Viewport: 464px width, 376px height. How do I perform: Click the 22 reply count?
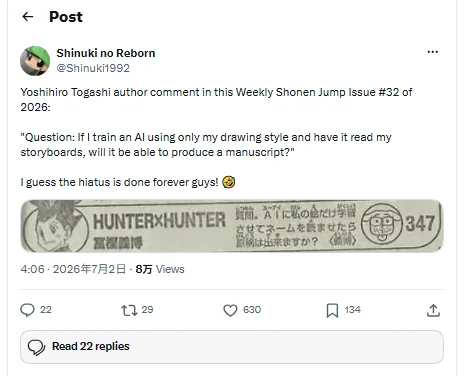46,310
